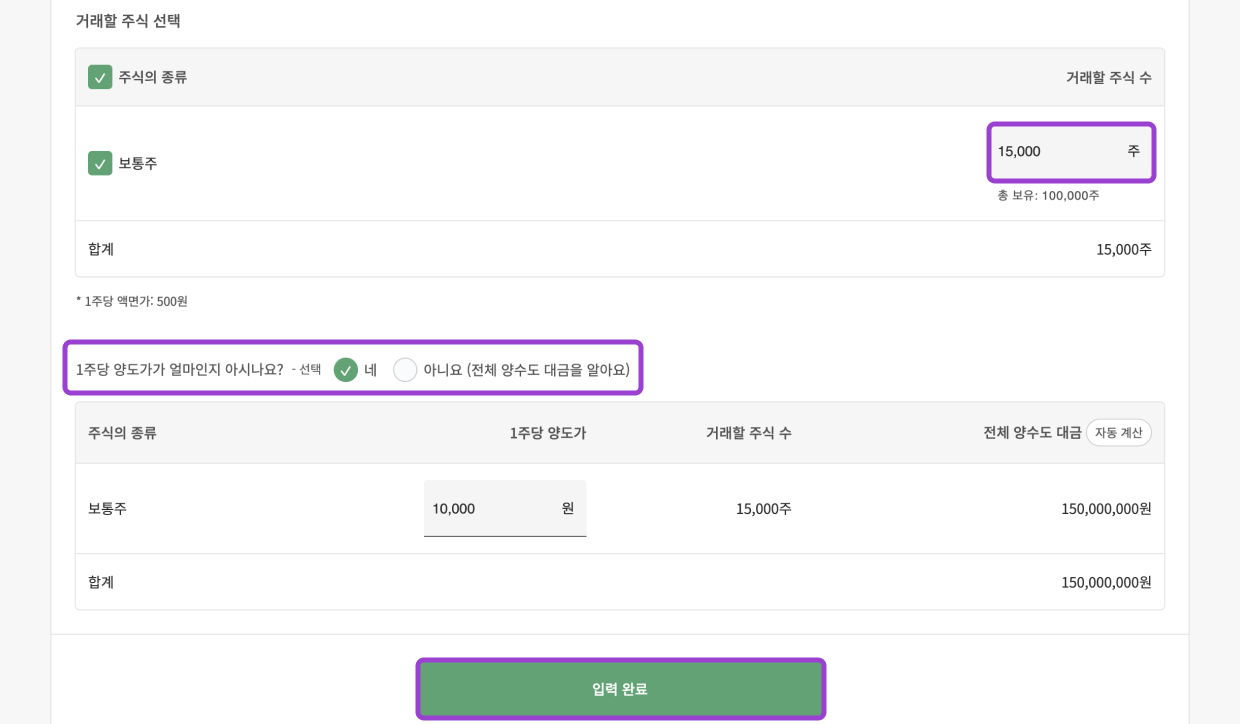Click the 15,000주 total in first table
This screenshot has height=724, width=1240.
point(1123,249)
